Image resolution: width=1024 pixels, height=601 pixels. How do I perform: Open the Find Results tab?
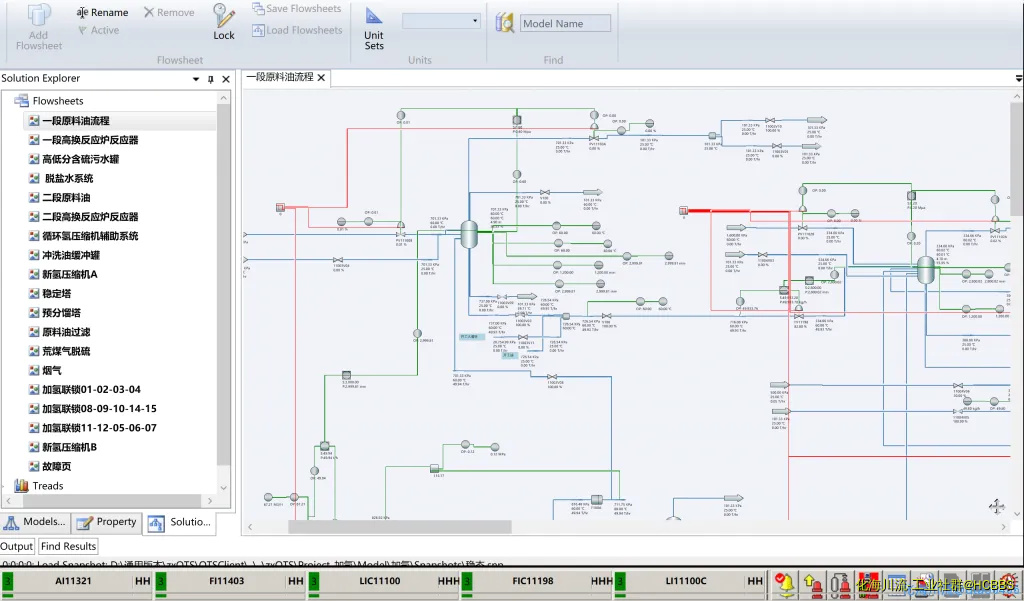(x=68, y=546)
